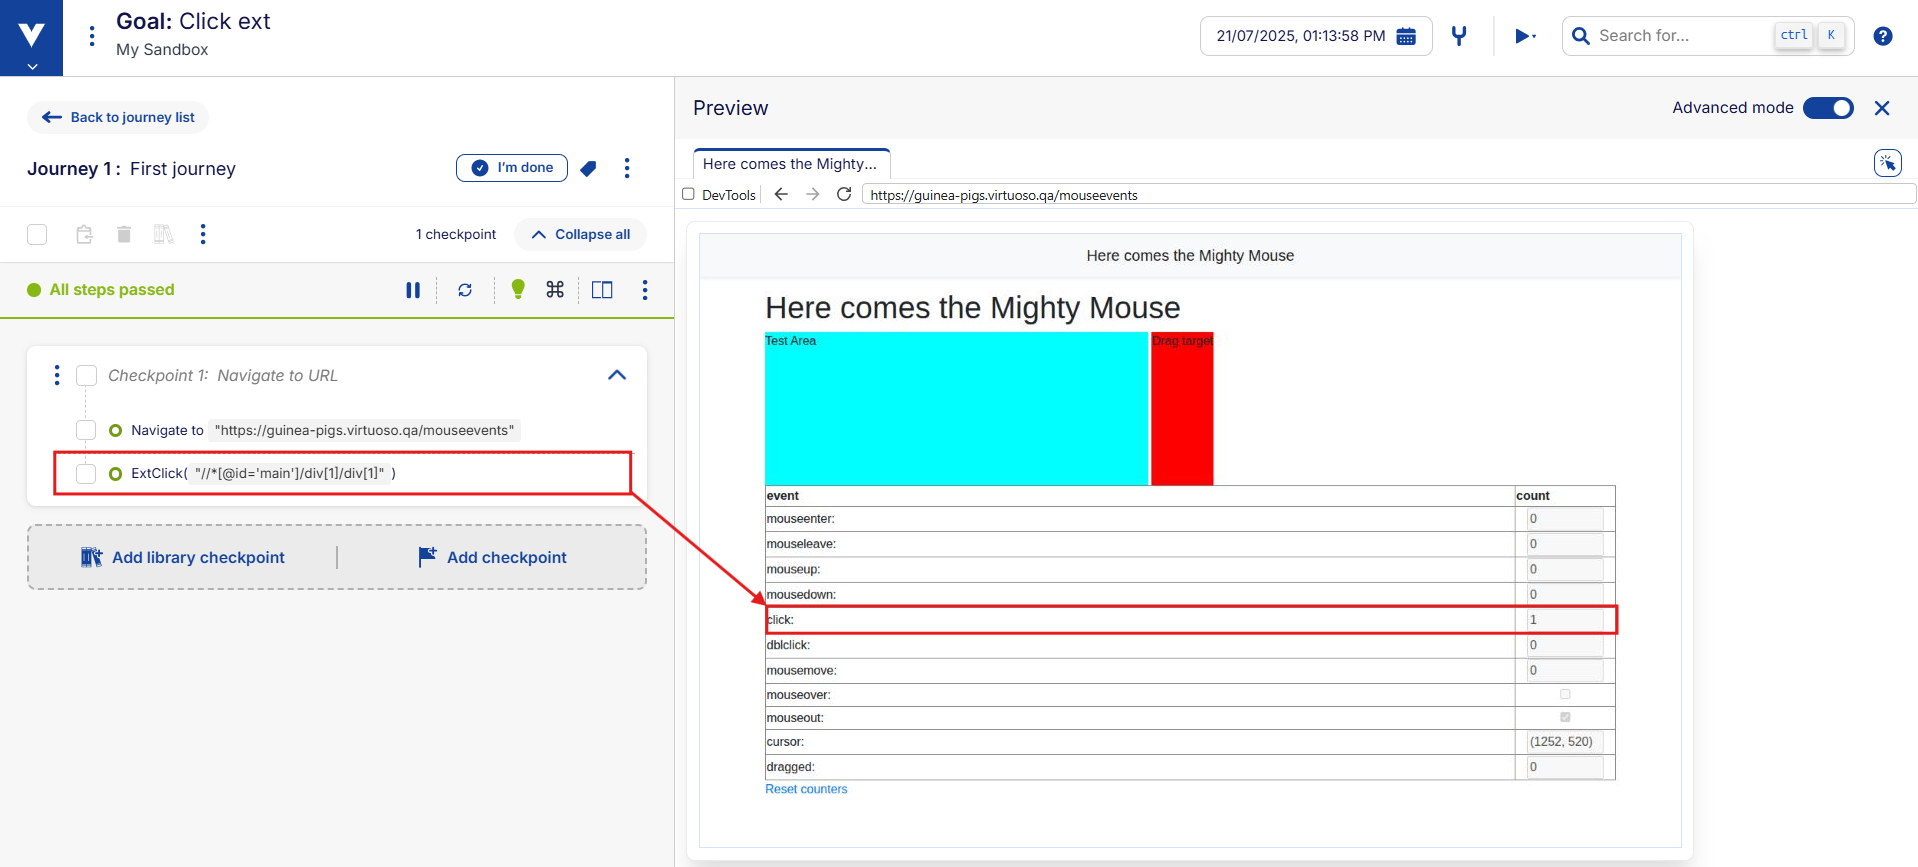Image resolution: width=1918 pixels, height=867 pixels.
Task: Click Back to journey list
Action: 119,117
